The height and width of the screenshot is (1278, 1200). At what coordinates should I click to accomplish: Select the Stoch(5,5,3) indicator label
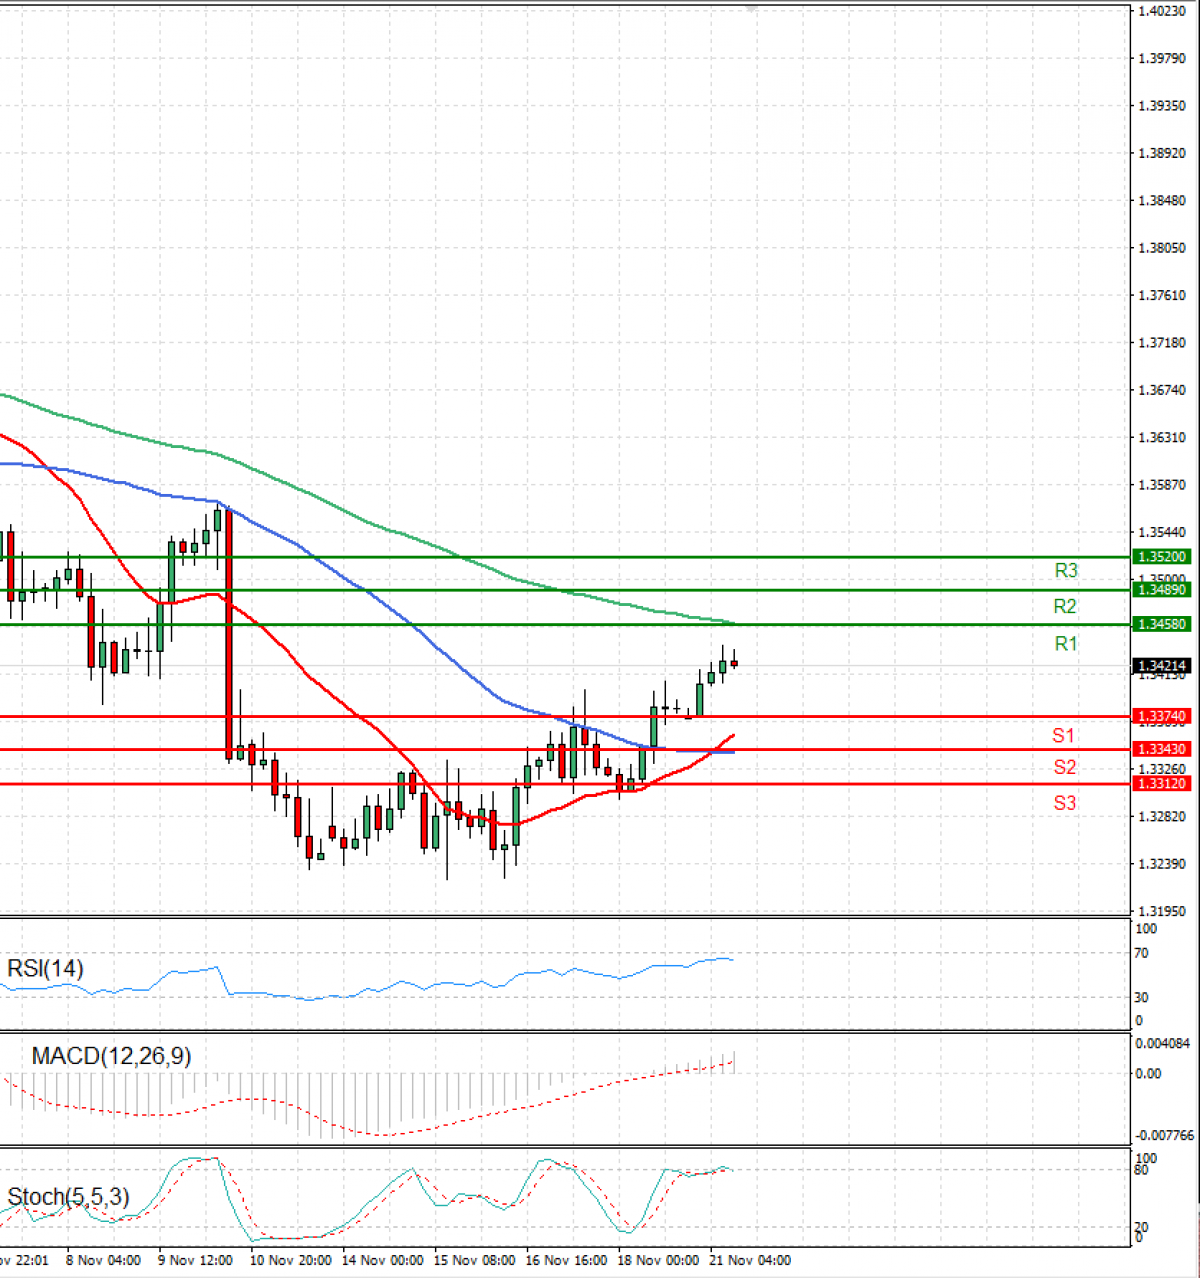pyautogui.click(x=67, y=1194)
